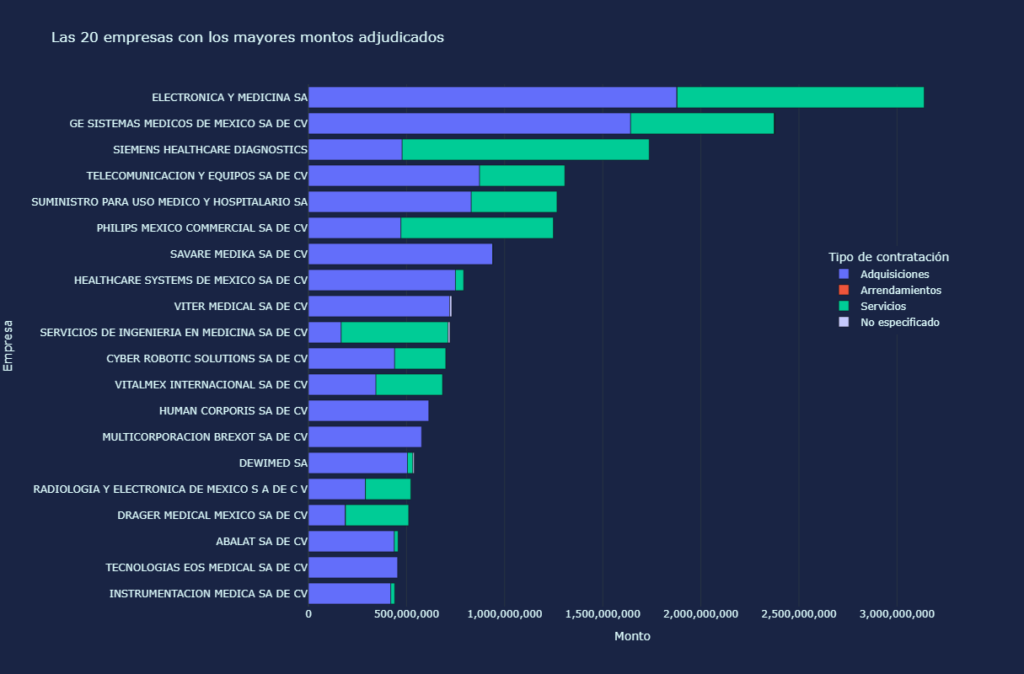Click HEALTHCARE SYSTEMS DE MEXICO blue bar
This screenshot has height=674, width=1024.
(382, 280)
